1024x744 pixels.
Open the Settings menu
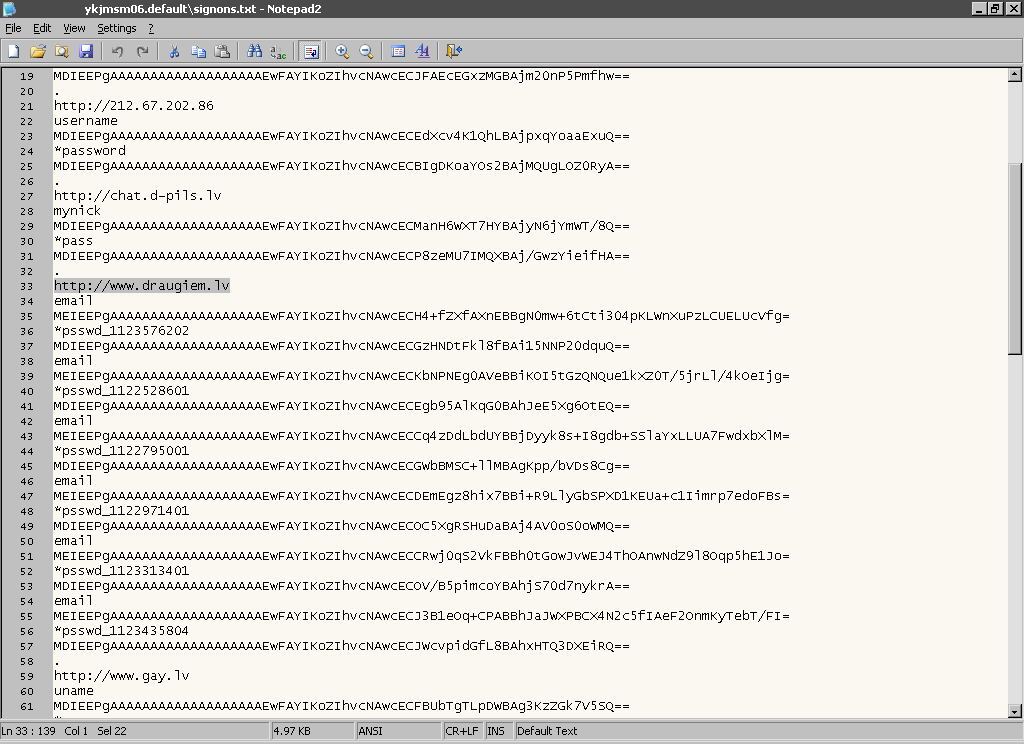(116, 28)
